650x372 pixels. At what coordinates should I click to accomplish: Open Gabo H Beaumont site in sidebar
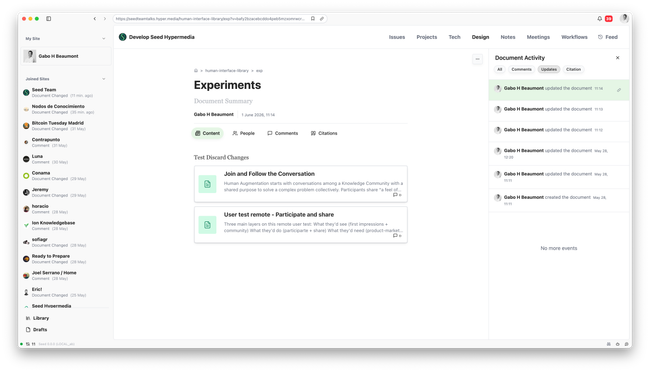click(66, 56)
